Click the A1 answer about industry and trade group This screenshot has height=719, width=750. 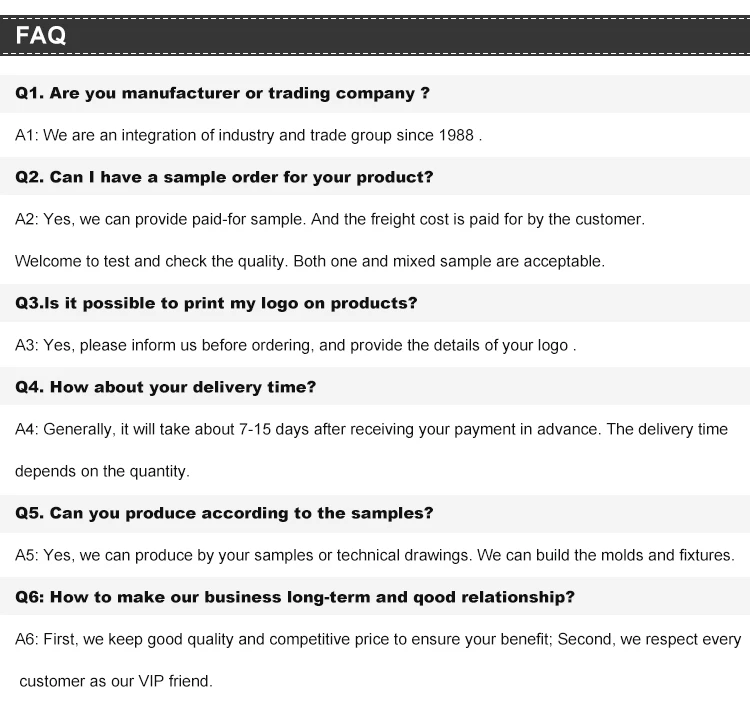click(249, 135)
